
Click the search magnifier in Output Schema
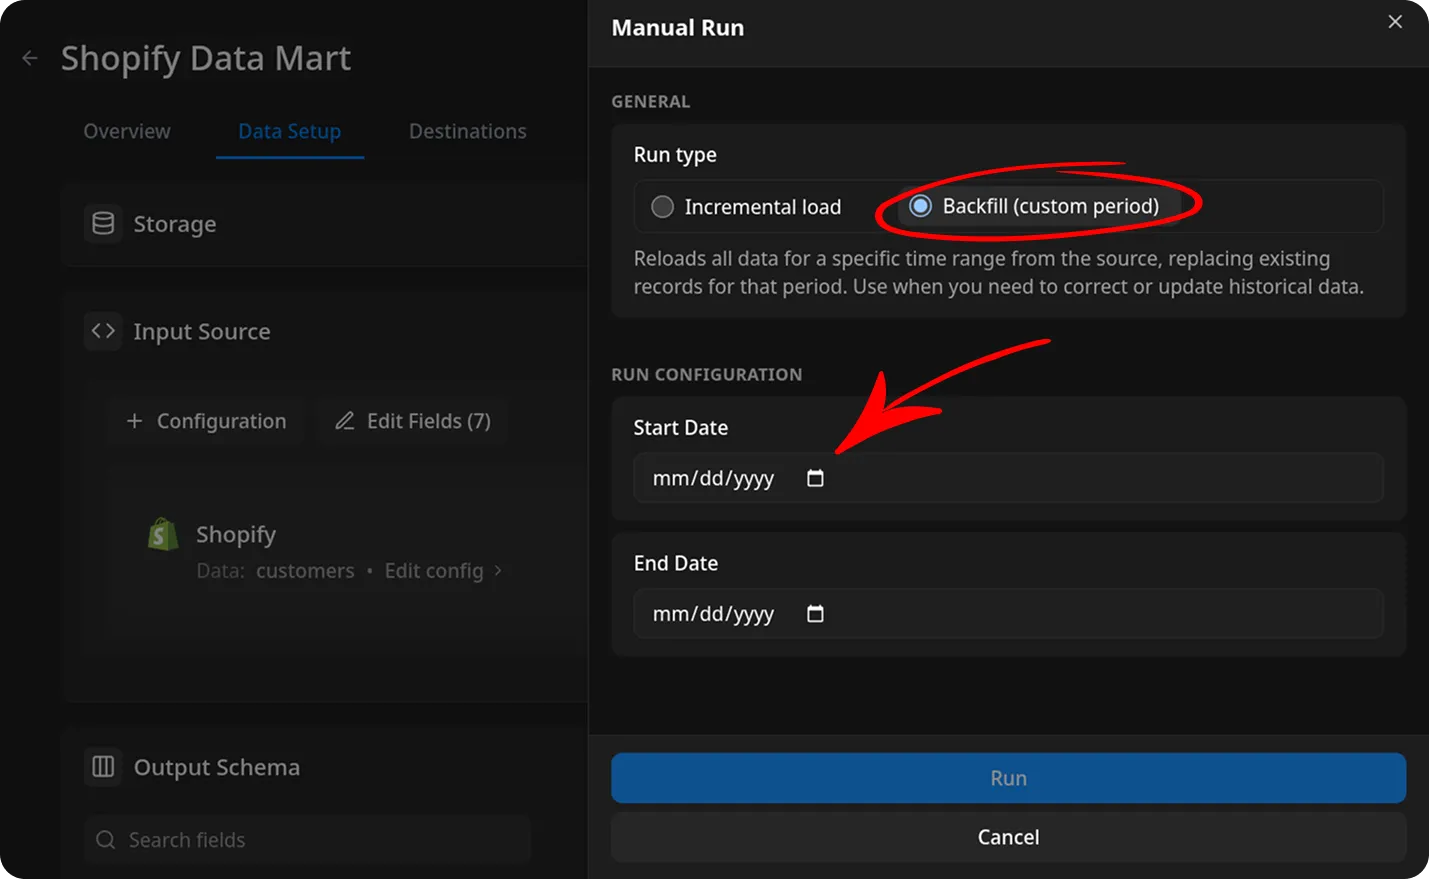(105, 840)
